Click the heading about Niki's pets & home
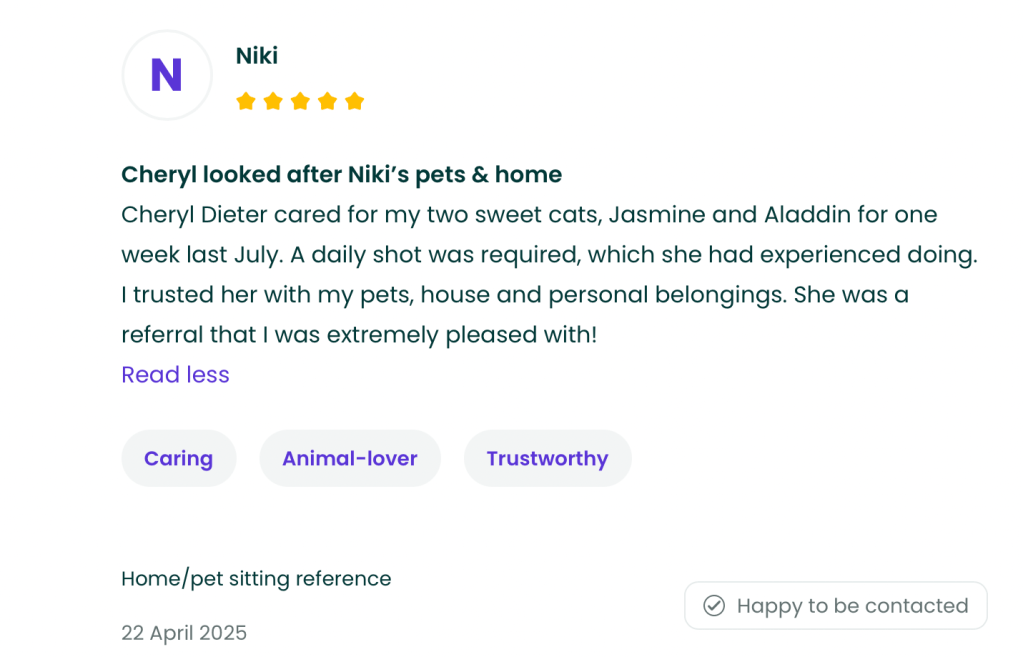The height and width of the screenshot is (657, 1023). pos(341,175)
